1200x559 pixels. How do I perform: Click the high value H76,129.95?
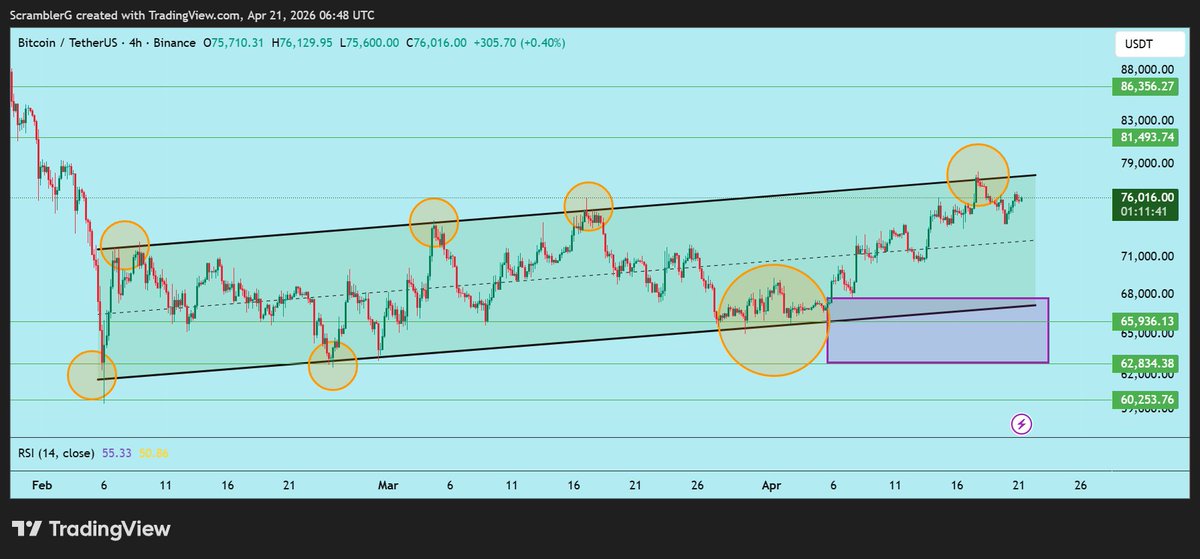point(301,43)
